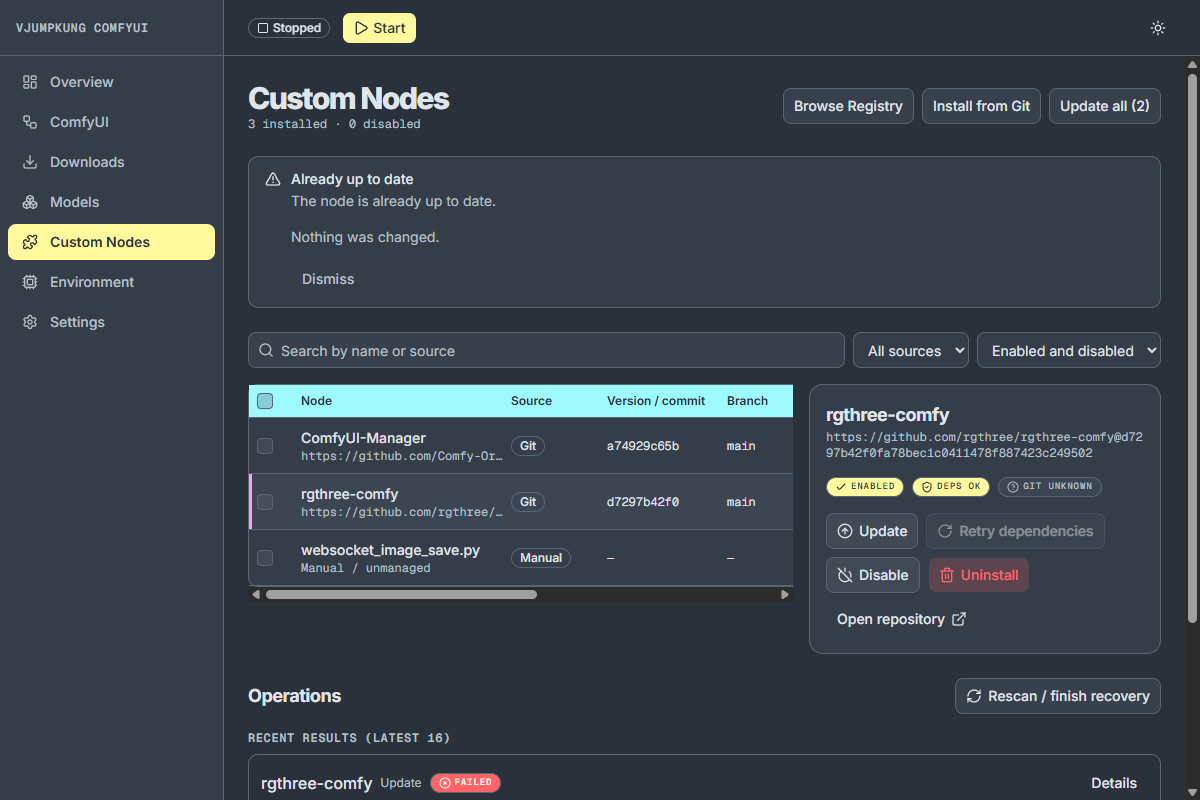
Task: Click the ComfyUI sidebar icon
Action: tap(30, 122)
